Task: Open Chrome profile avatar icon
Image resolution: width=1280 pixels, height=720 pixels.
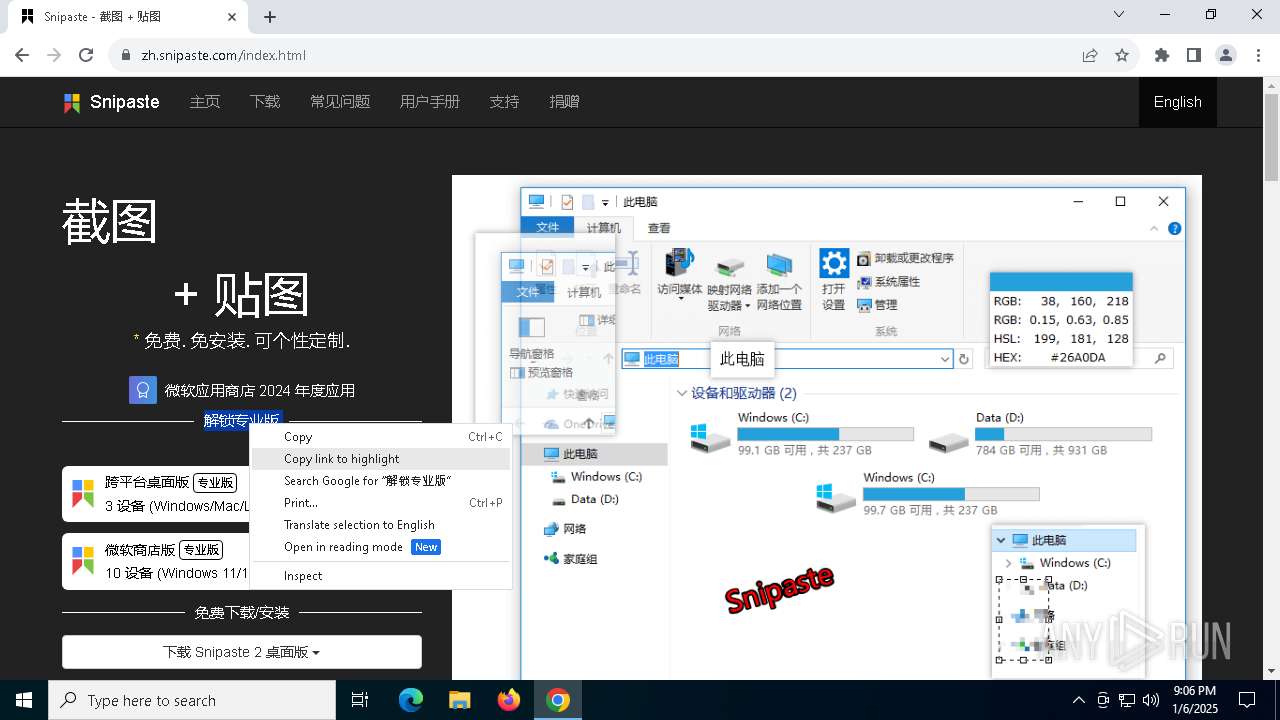Action: point(1226,55)
